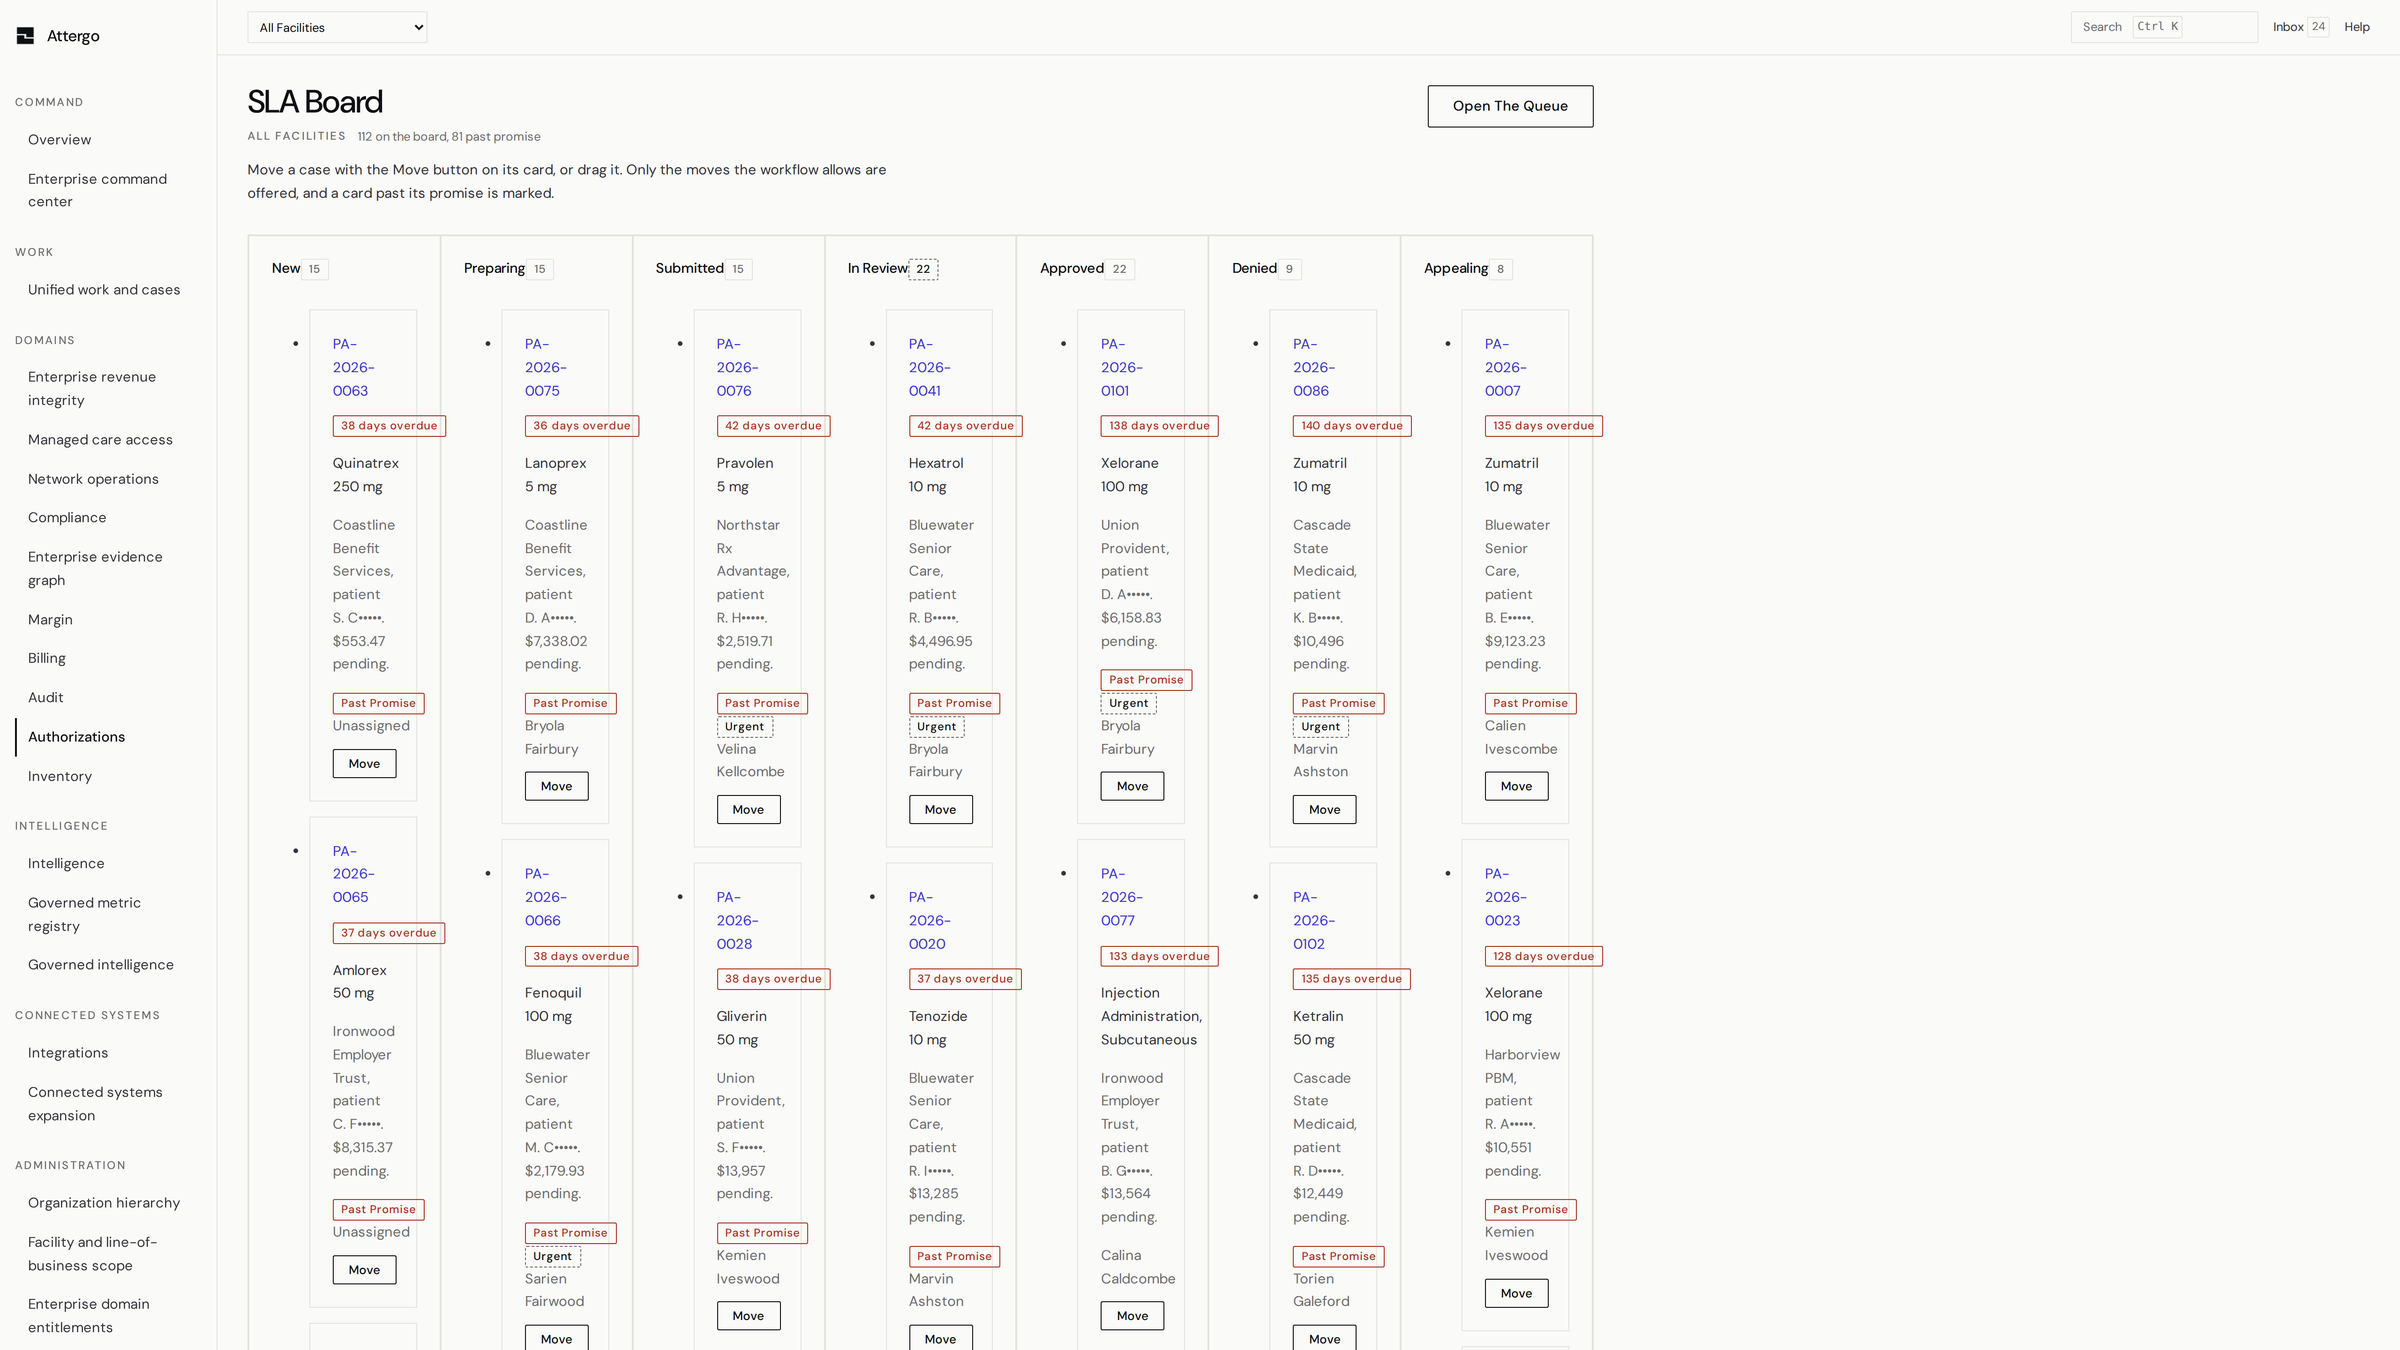Open the Help link
Image resolution: width=2400 pixels, height=1350 pixels.
click(2357, 27)
